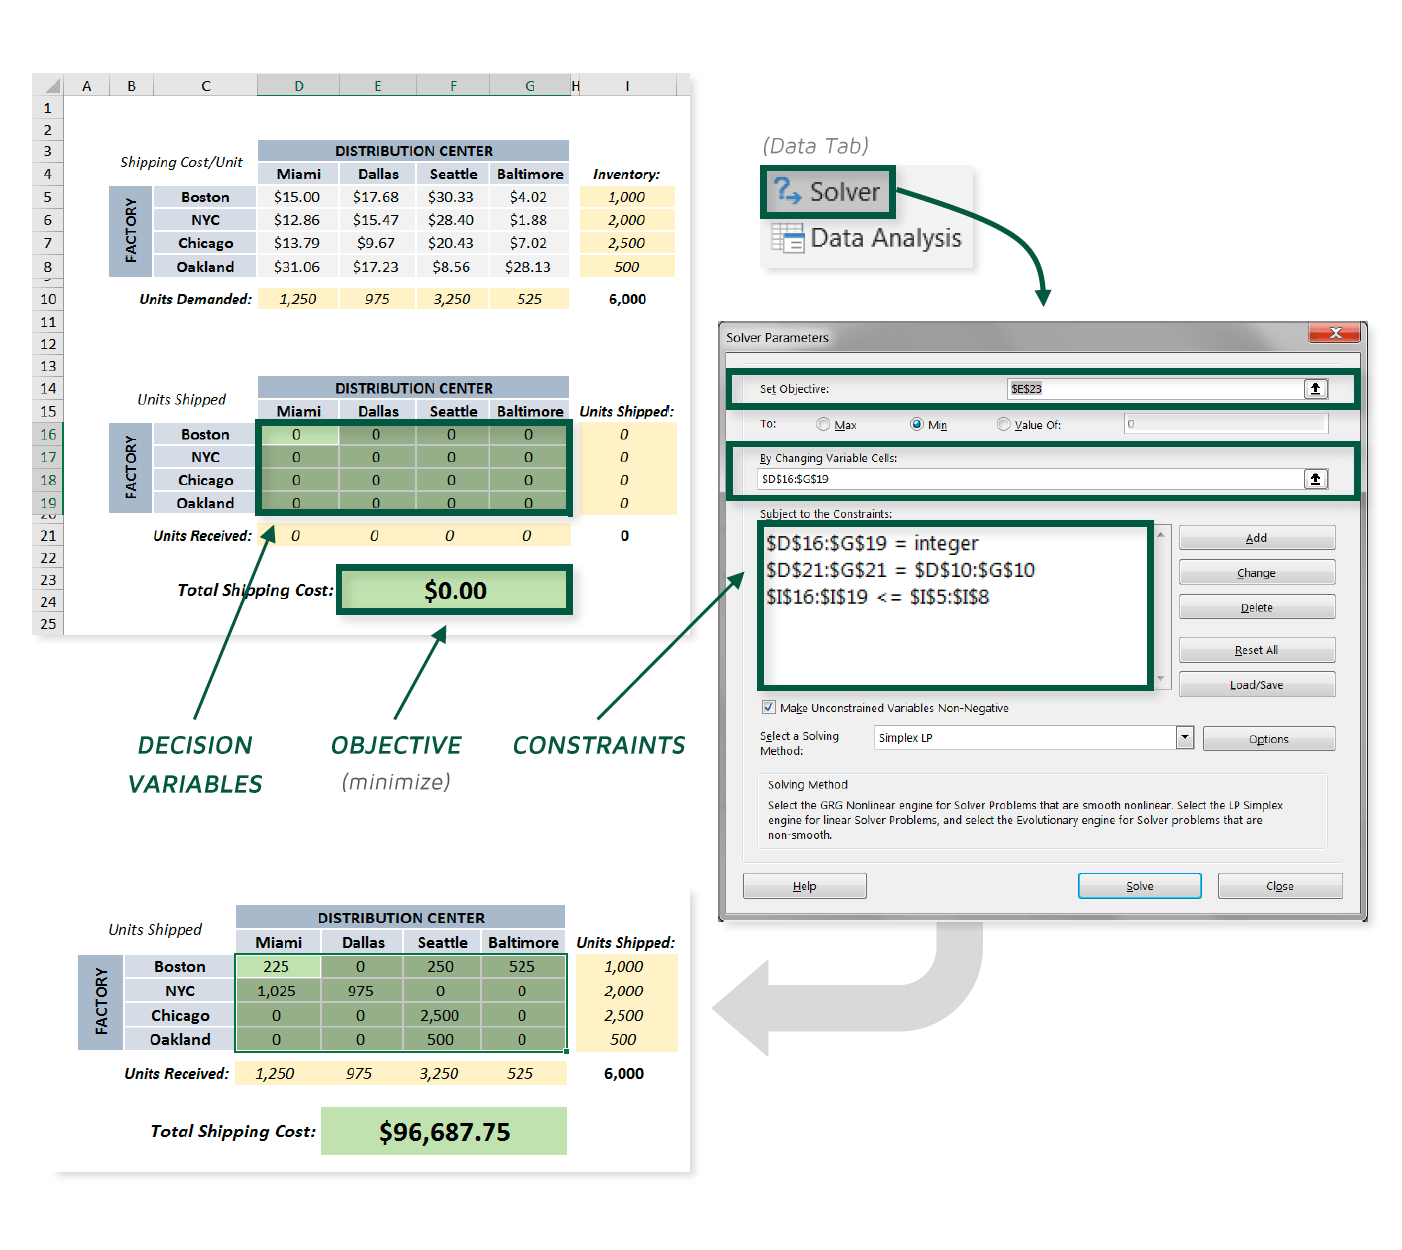
Task: Click the Change constraint button
Action: coord(1257,573)
